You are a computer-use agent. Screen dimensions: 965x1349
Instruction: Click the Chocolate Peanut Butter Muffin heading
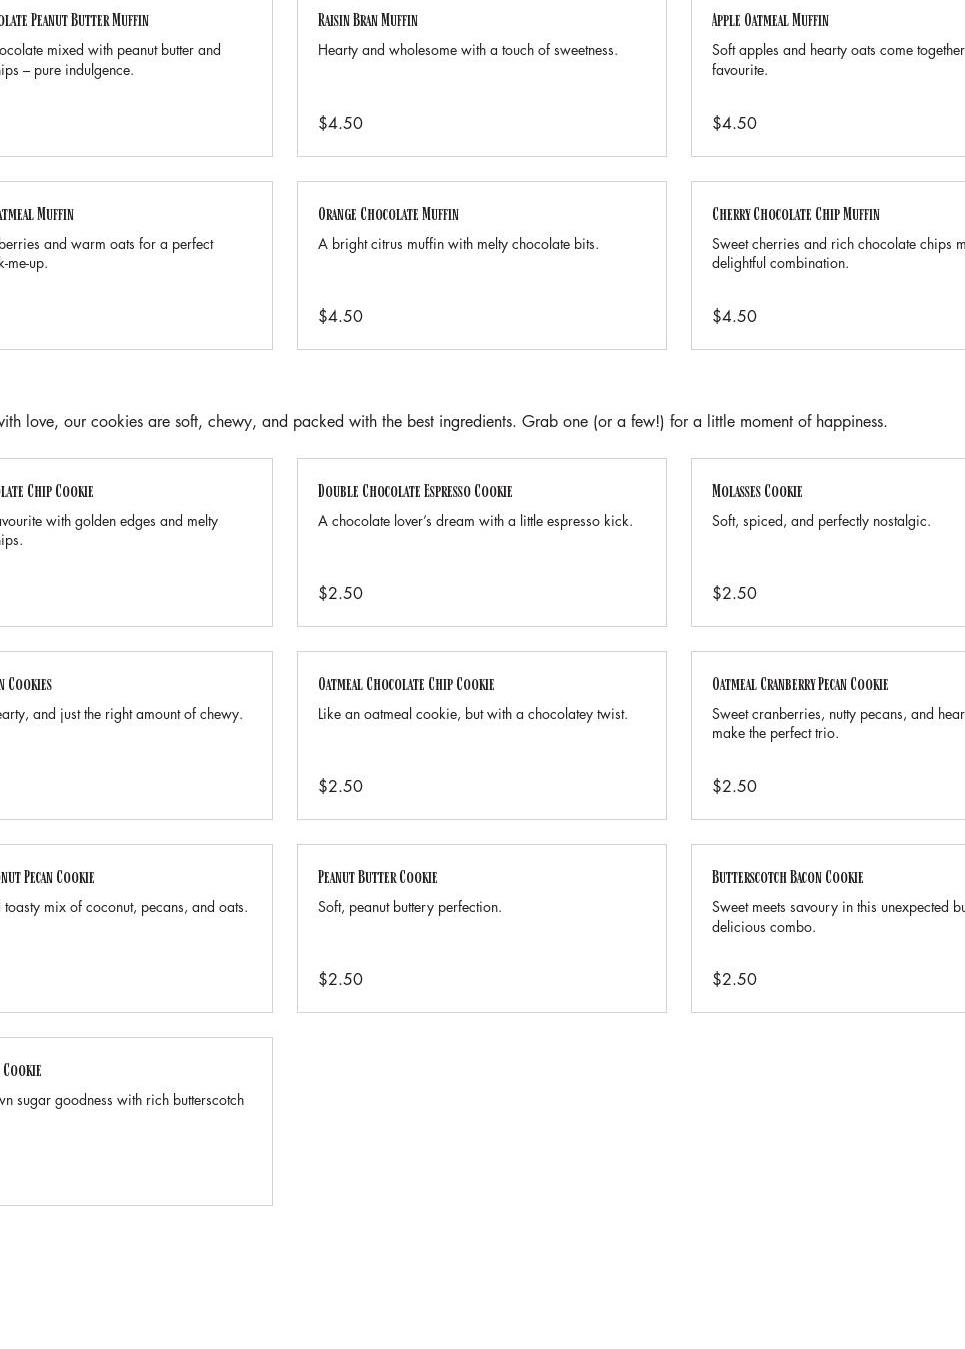point(74,20)
